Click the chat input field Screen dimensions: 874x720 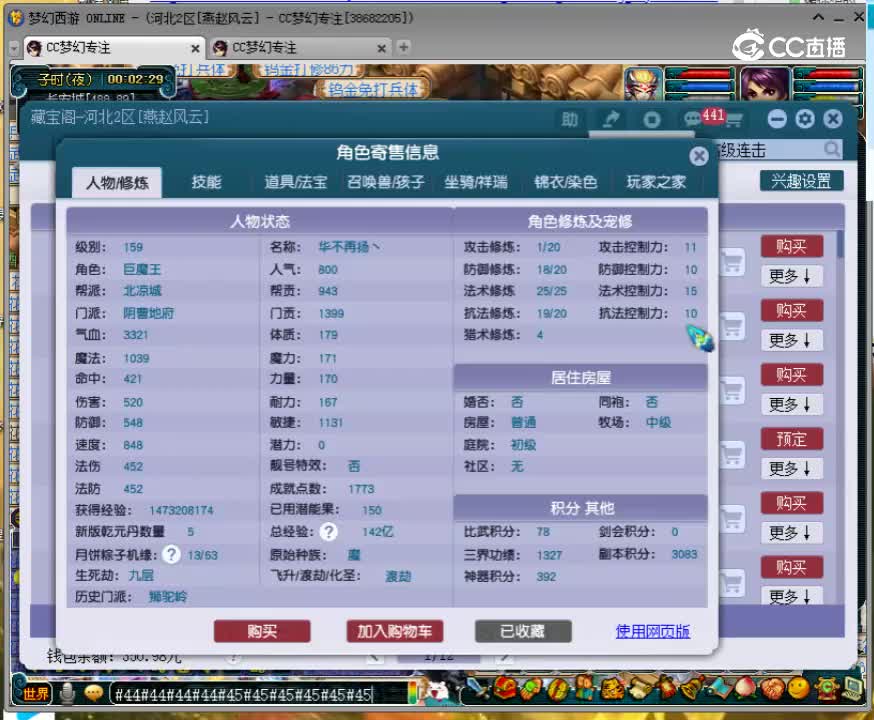[258, 694]
